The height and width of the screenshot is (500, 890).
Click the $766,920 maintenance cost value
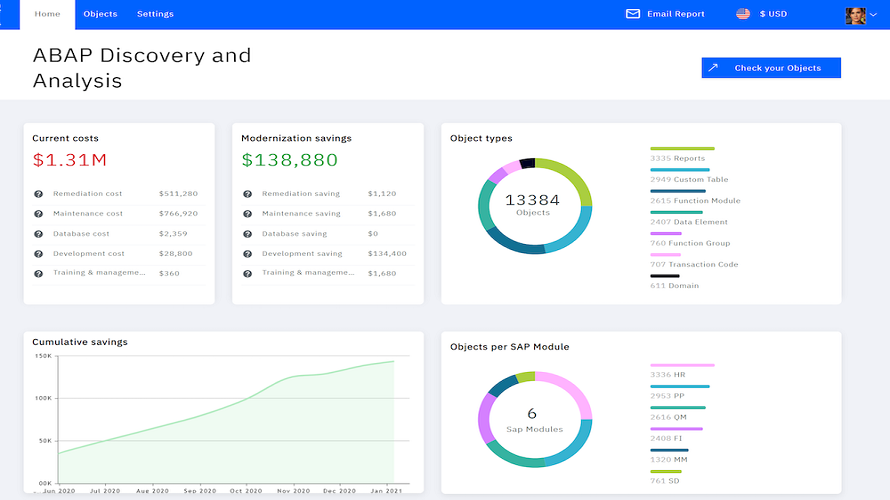(x=178, y=213)
